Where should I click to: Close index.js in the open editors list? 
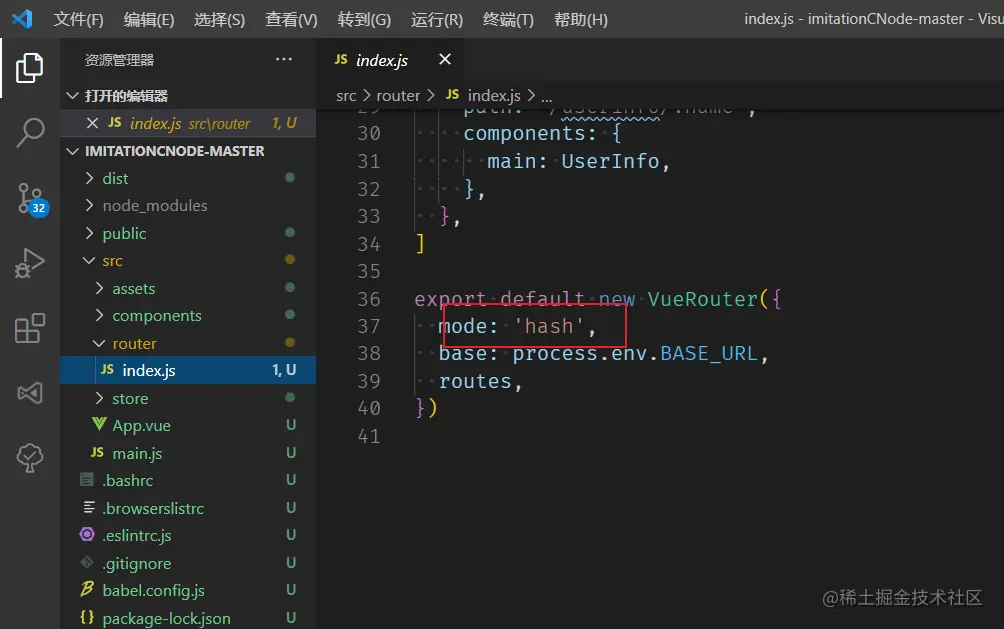click(x=92, y=123)
